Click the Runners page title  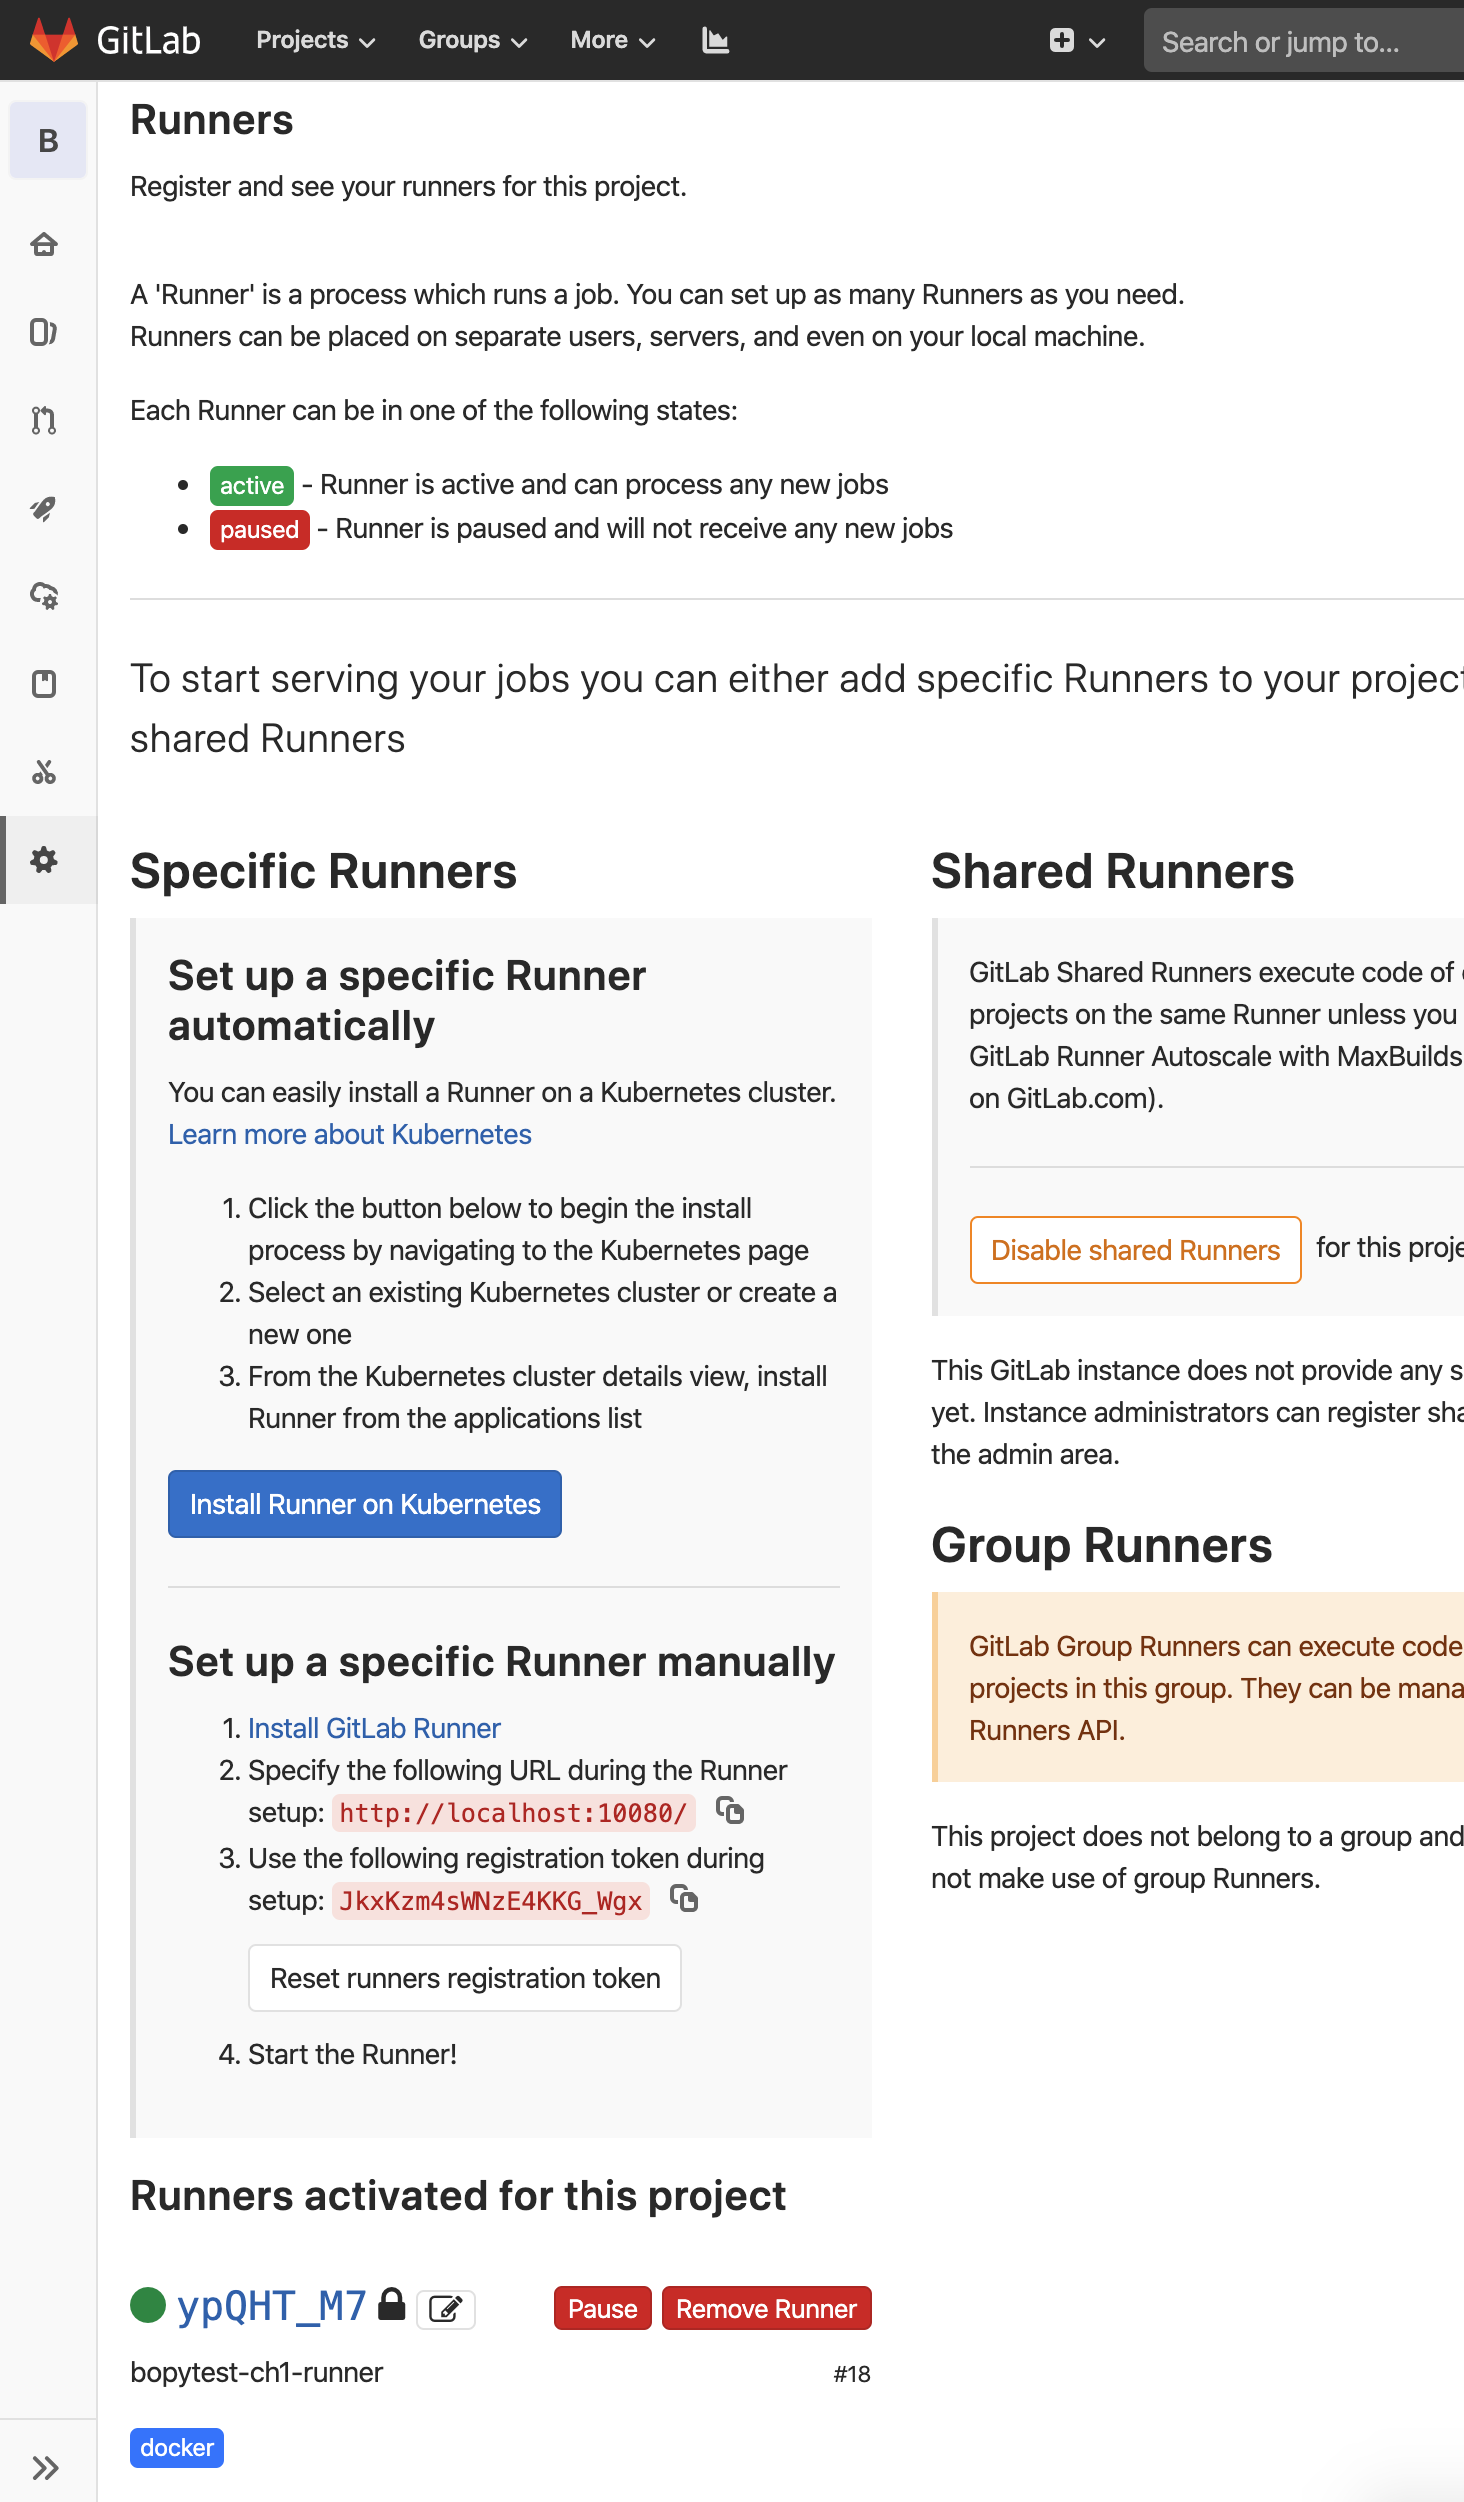[x=212, y=120]
